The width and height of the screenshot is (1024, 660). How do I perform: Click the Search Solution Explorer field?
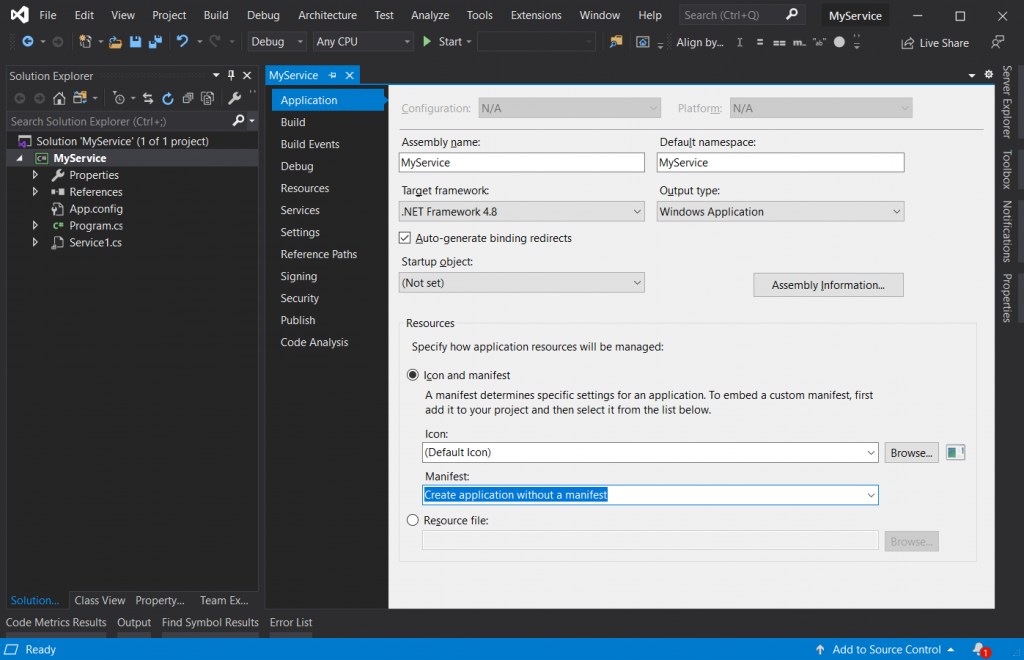[x=119, y=121]
